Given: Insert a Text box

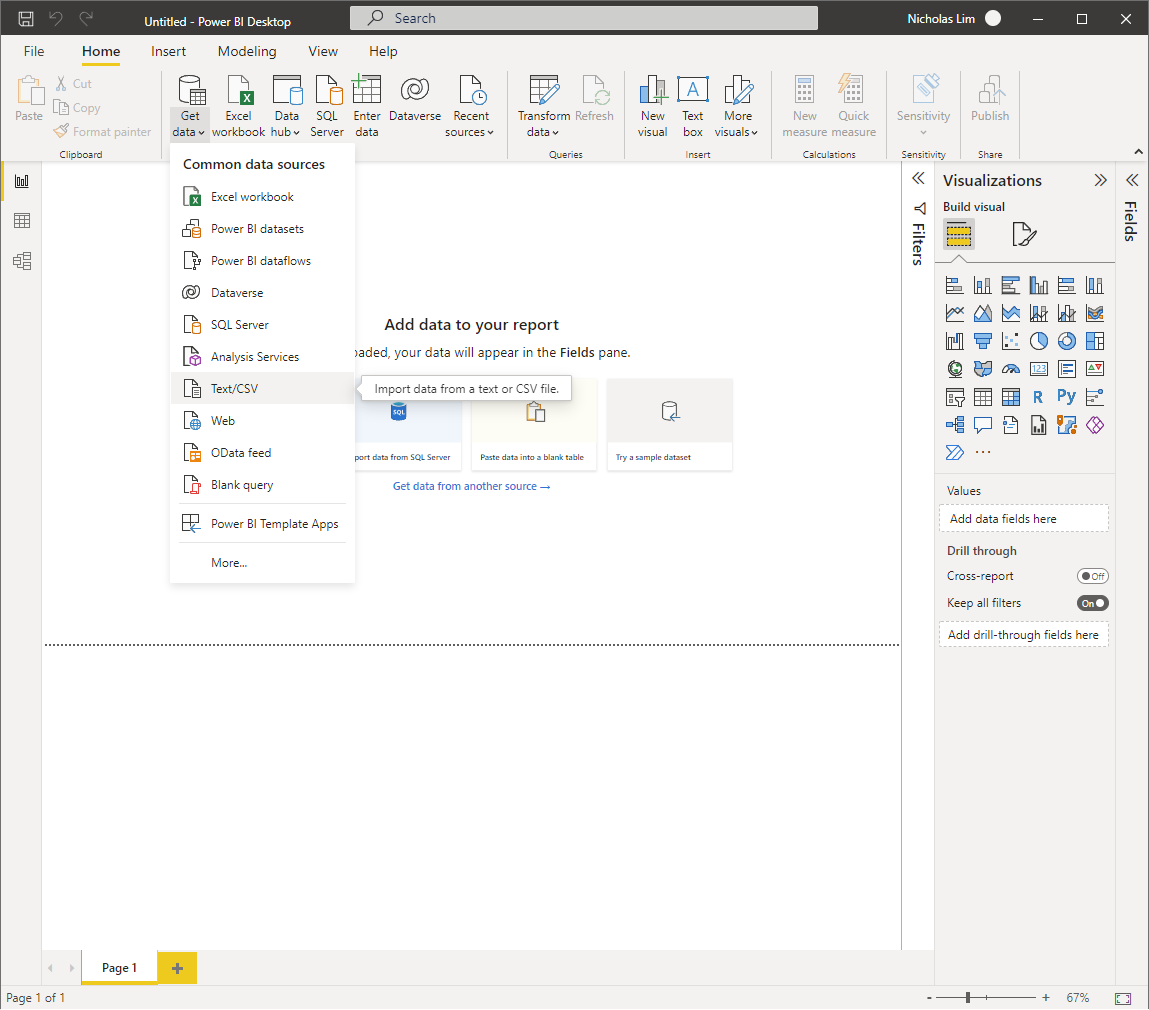Looking at the screenshot, I should pos(693,105).
